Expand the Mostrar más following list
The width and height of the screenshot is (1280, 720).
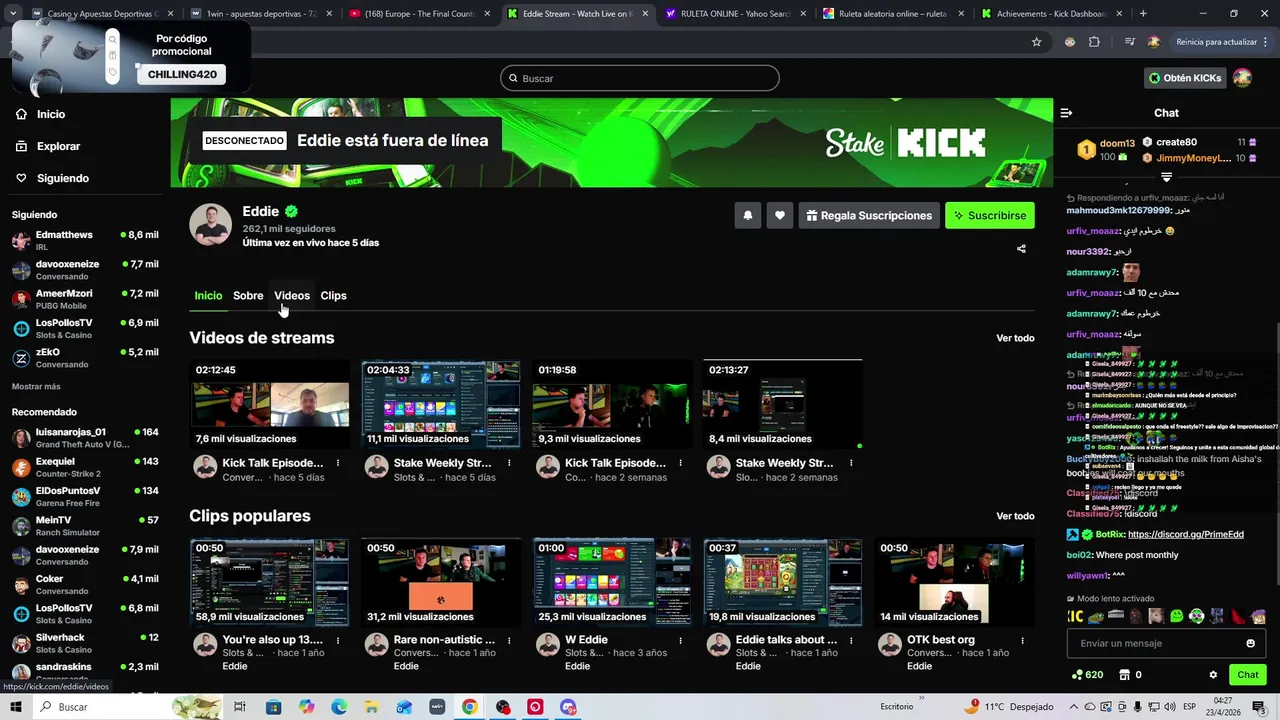[x=36, y=386]
